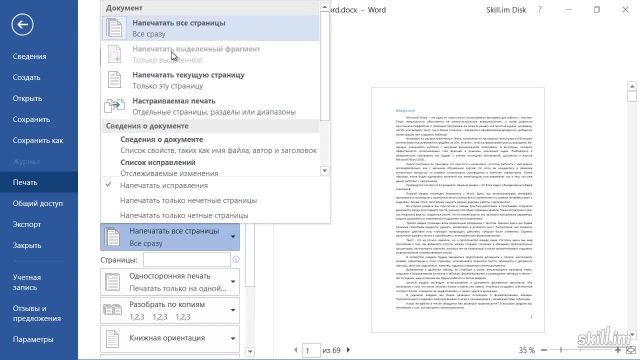Click Закрыть in the sidebar

pos(27,245)
